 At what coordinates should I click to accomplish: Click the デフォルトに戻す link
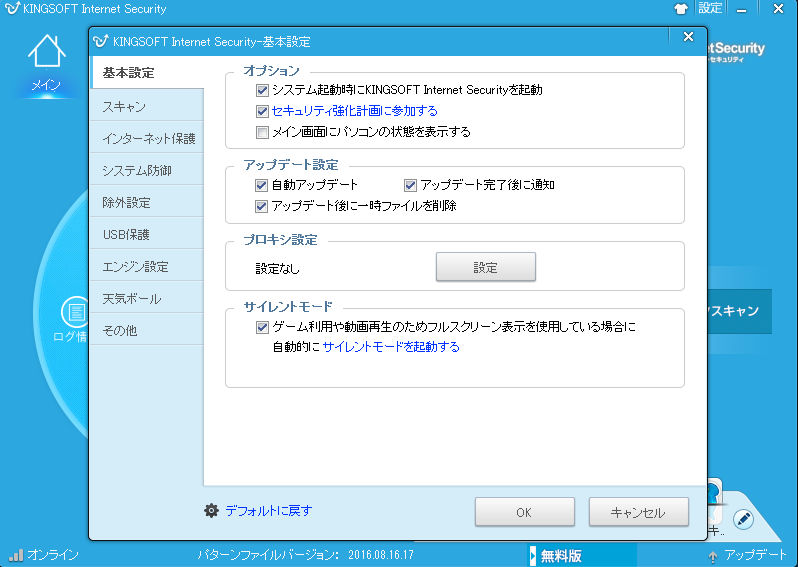pyautogui.click(x=269, y=511)
